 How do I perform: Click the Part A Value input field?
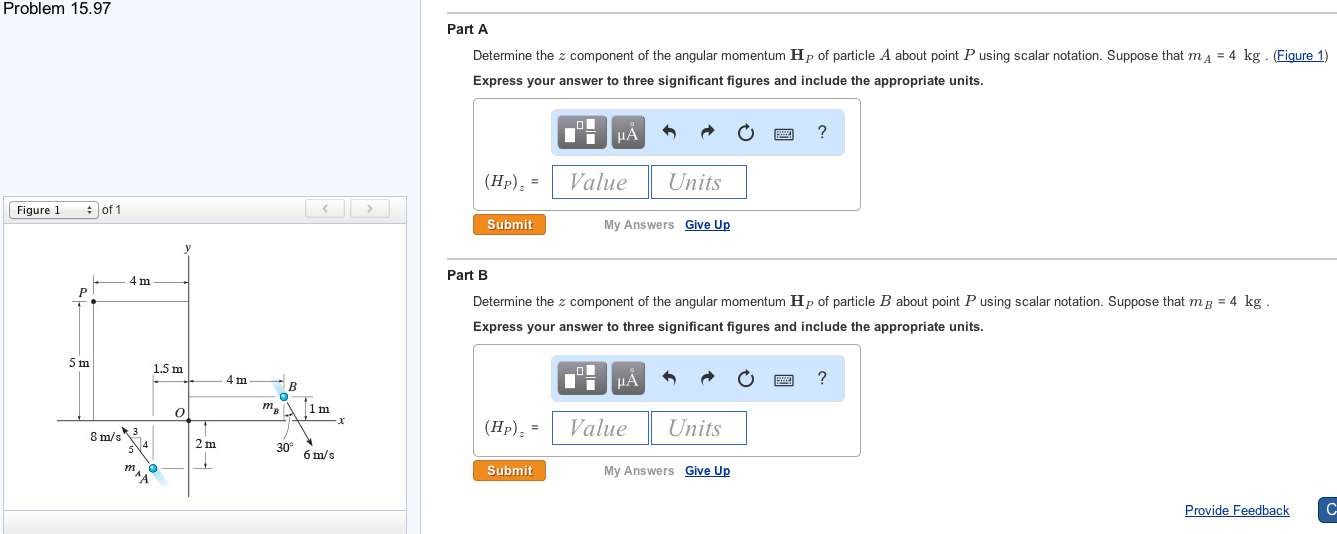[599, 182]
